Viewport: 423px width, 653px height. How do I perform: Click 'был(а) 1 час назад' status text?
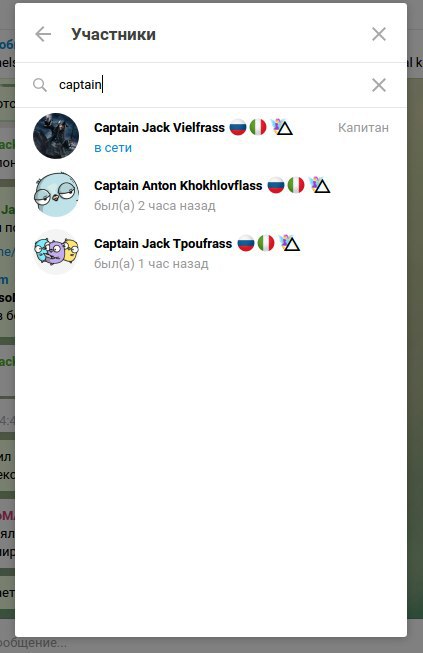click(x=151, y=264)
